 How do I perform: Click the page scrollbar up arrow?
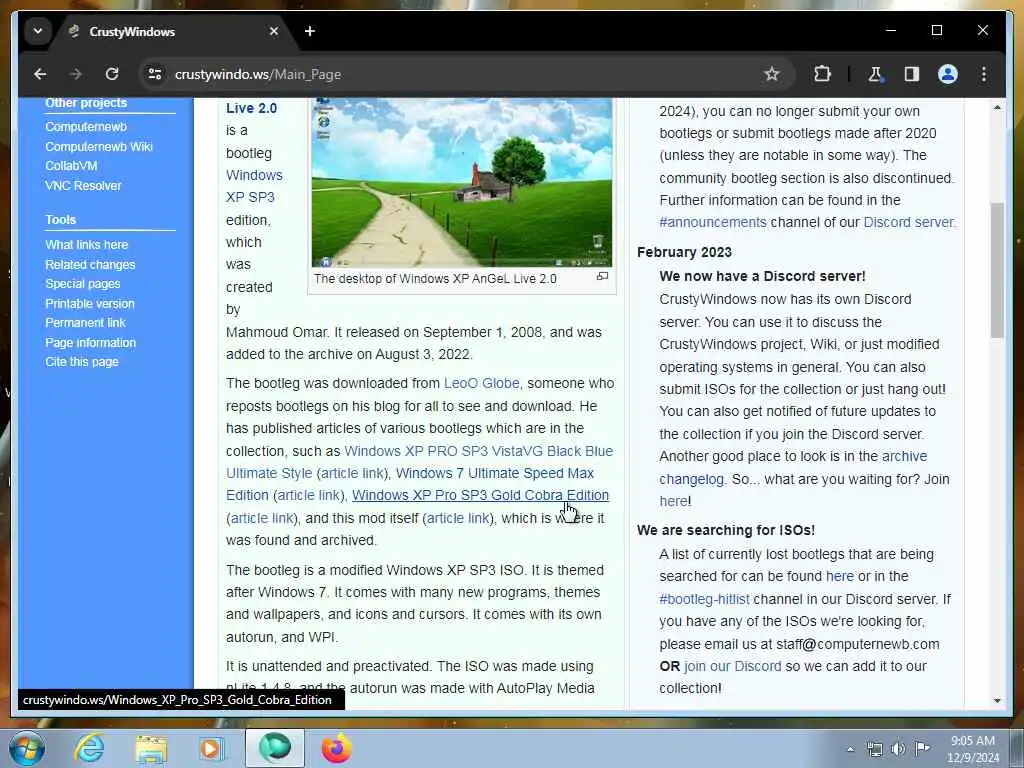point(997,106)
